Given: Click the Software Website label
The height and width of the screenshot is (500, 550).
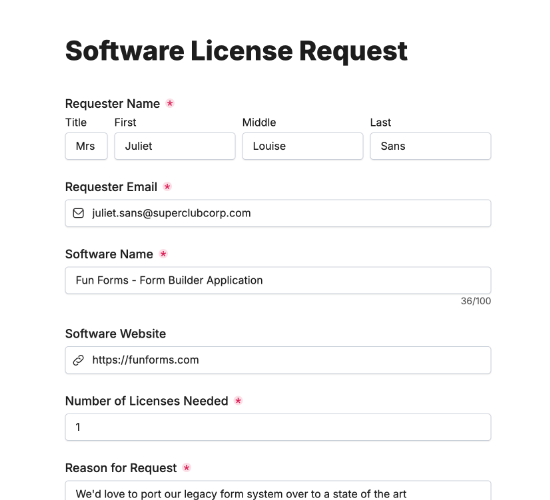Looking at the screenshot, I should [115, 334].
